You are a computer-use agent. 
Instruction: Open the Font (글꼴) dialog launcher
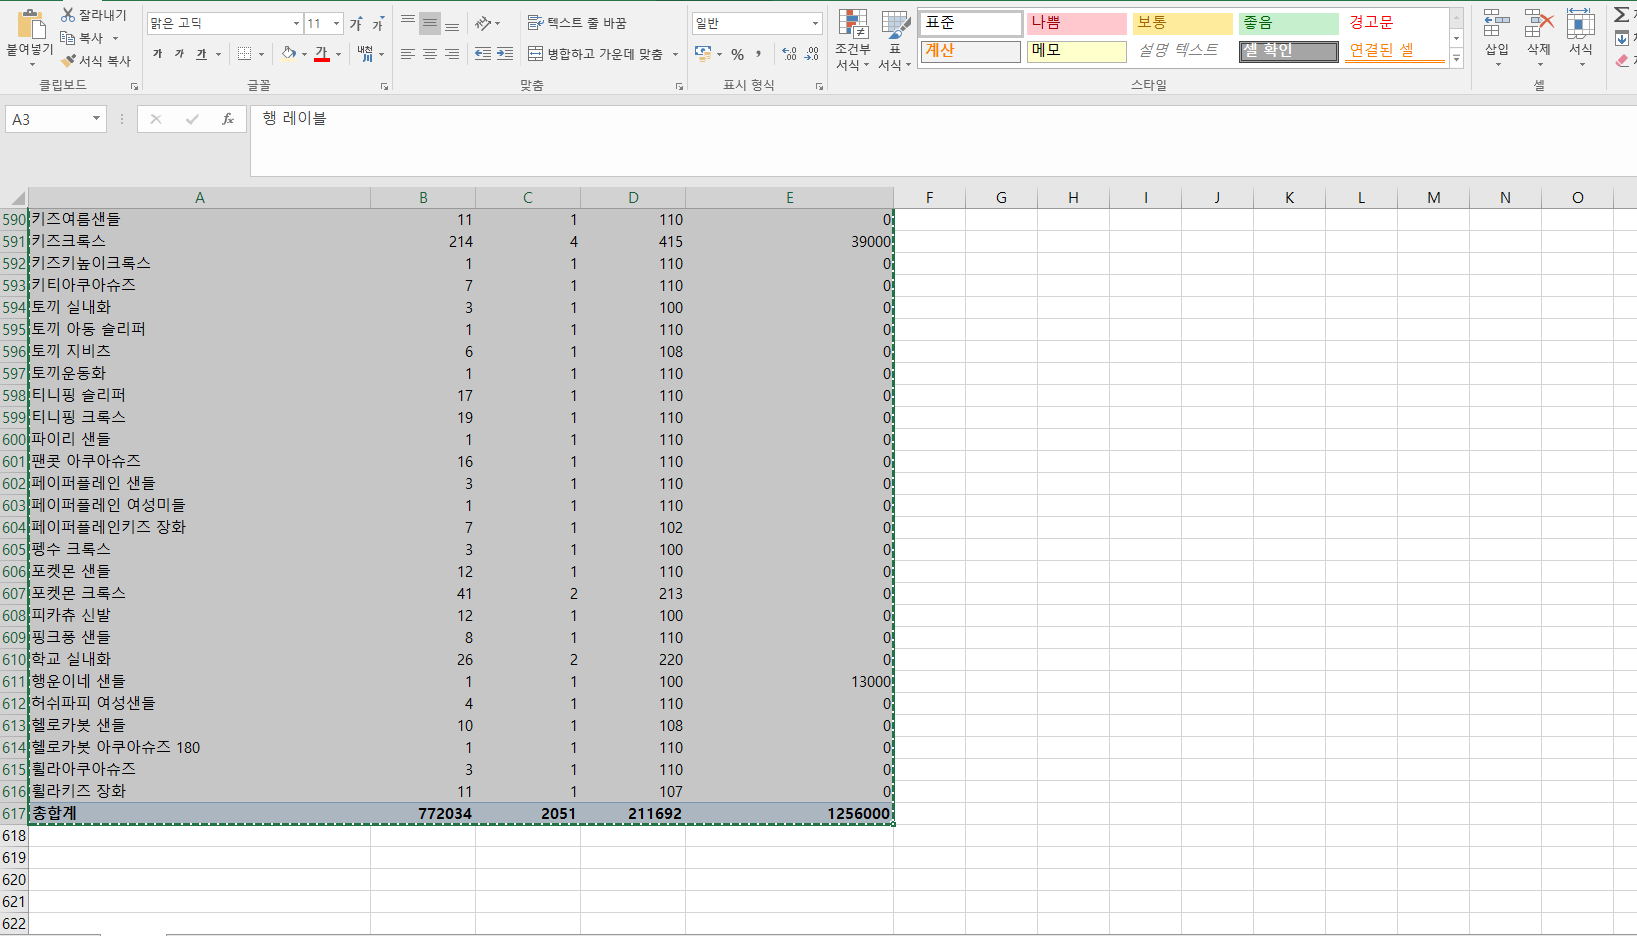coord(384,87)
